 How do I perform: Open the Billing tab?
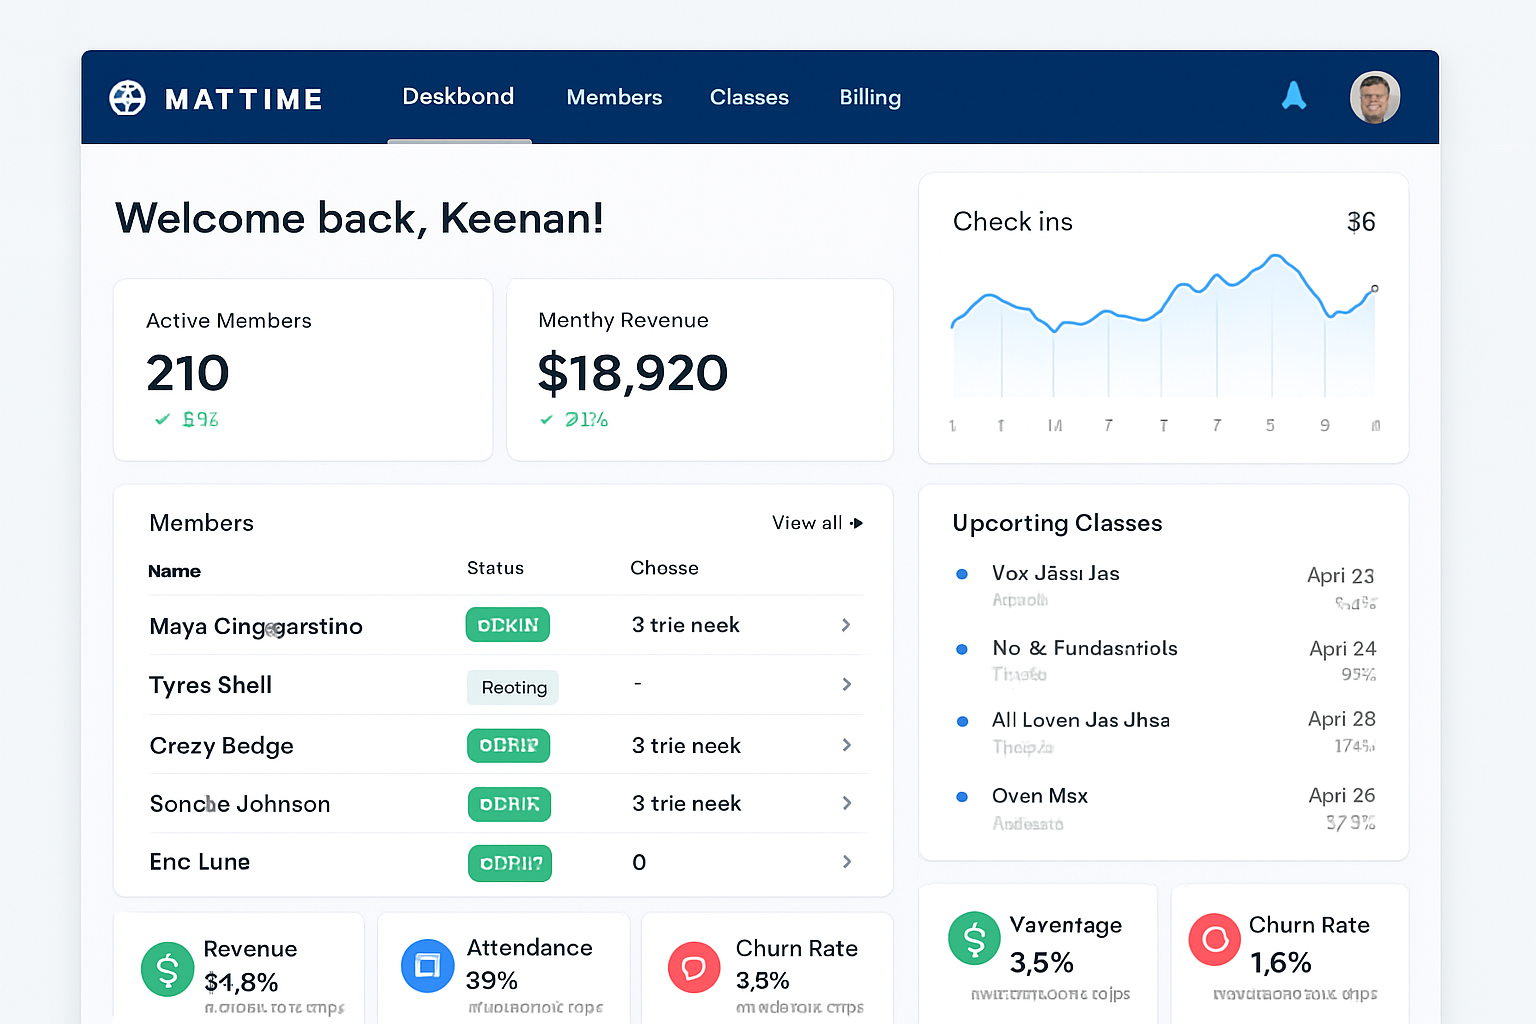pyautogui.click(x=869, y=97)
